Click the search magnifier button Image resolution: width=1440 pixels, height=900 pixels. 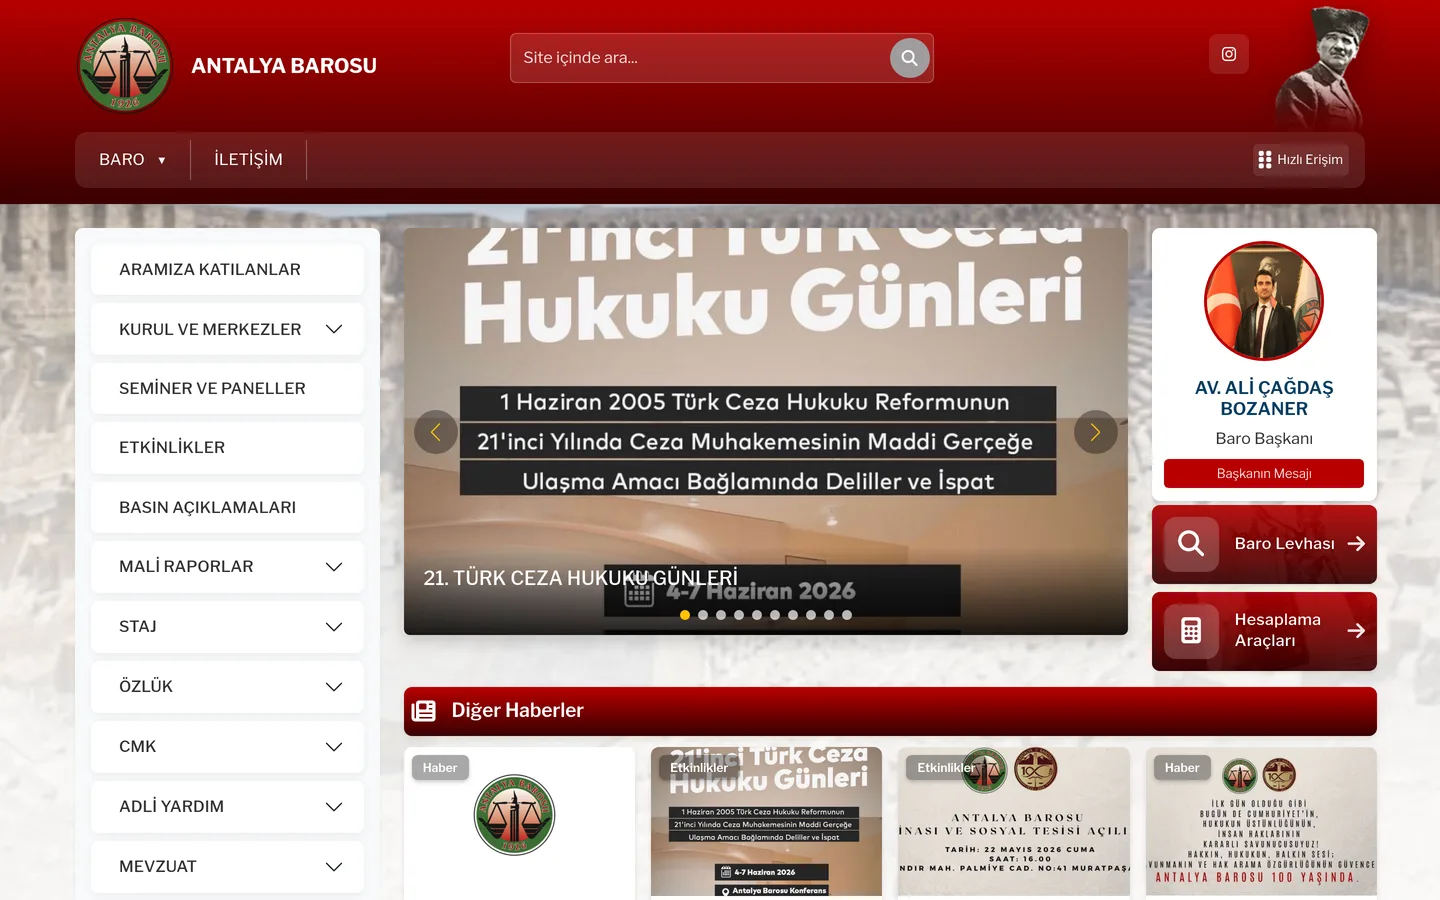909,58
